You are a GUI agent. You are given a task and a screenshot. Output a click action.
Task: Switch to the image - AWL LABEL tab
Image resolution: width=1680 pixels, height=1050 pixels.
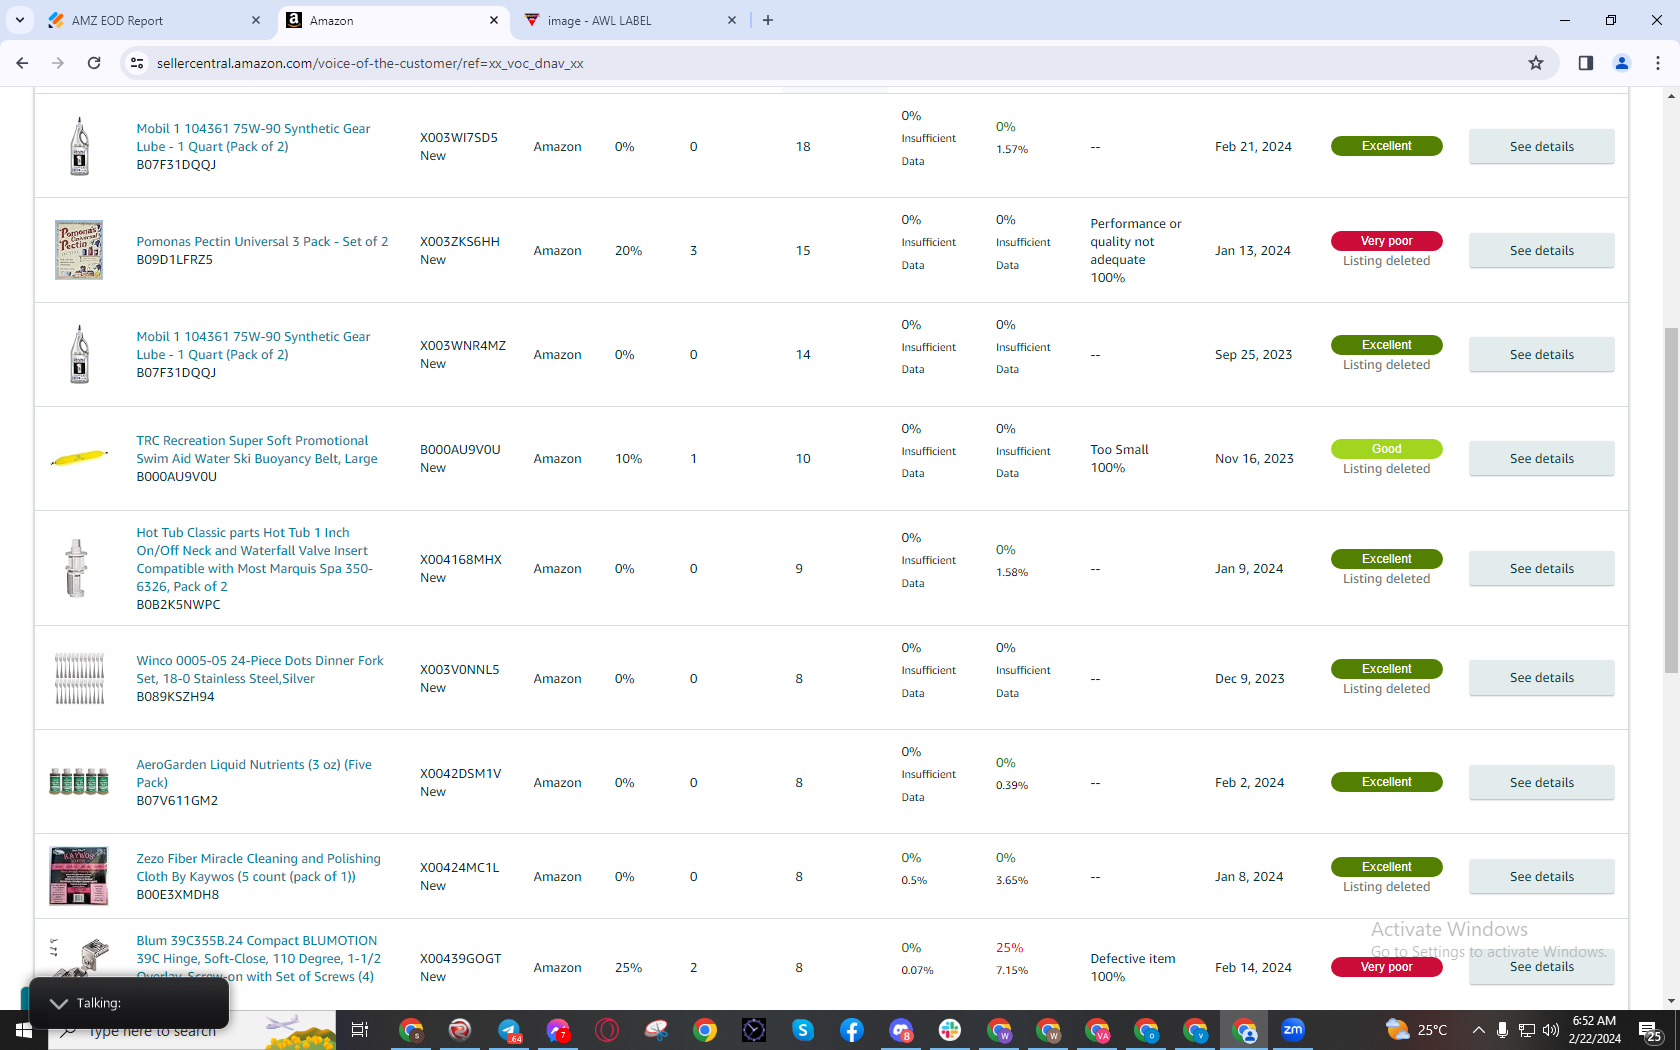(x=630, y=20)
